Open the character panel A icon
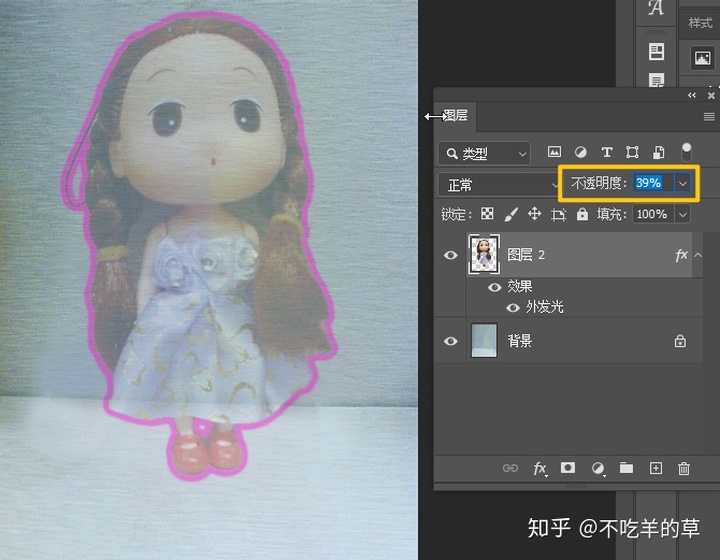The image size is (720, 560). point(656,8)
